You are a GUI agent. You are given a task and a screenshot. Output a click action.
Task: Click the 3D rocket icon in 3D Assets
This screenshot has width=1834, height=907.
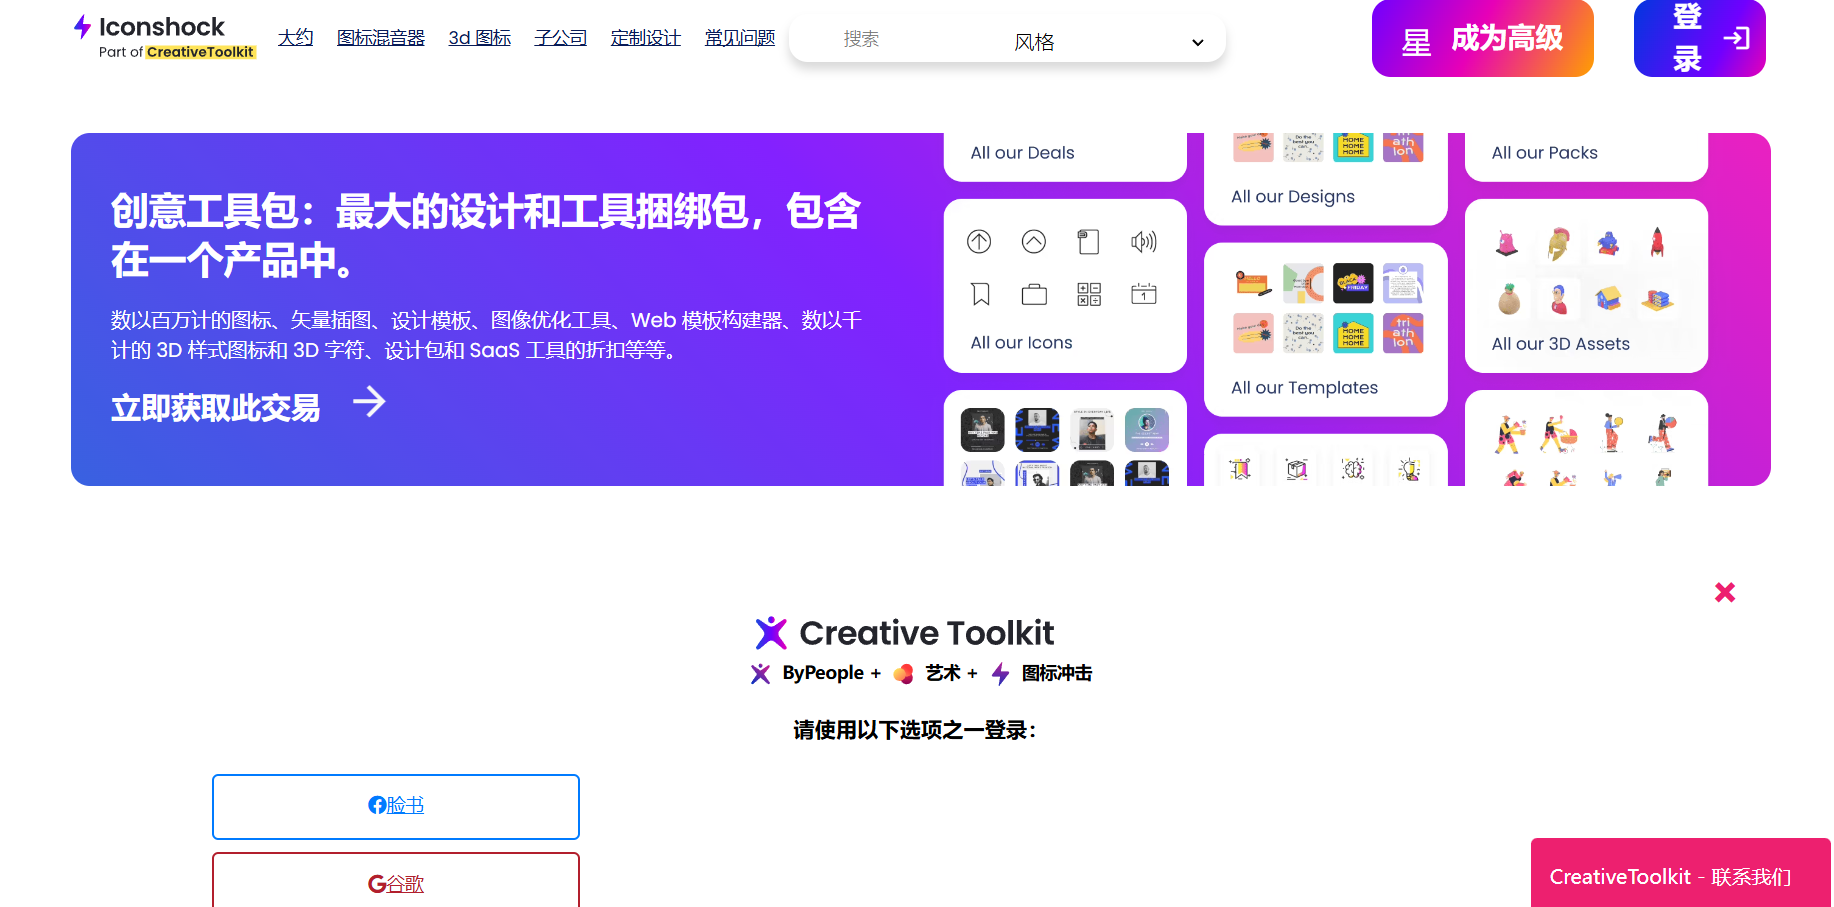click(1657, 242)
